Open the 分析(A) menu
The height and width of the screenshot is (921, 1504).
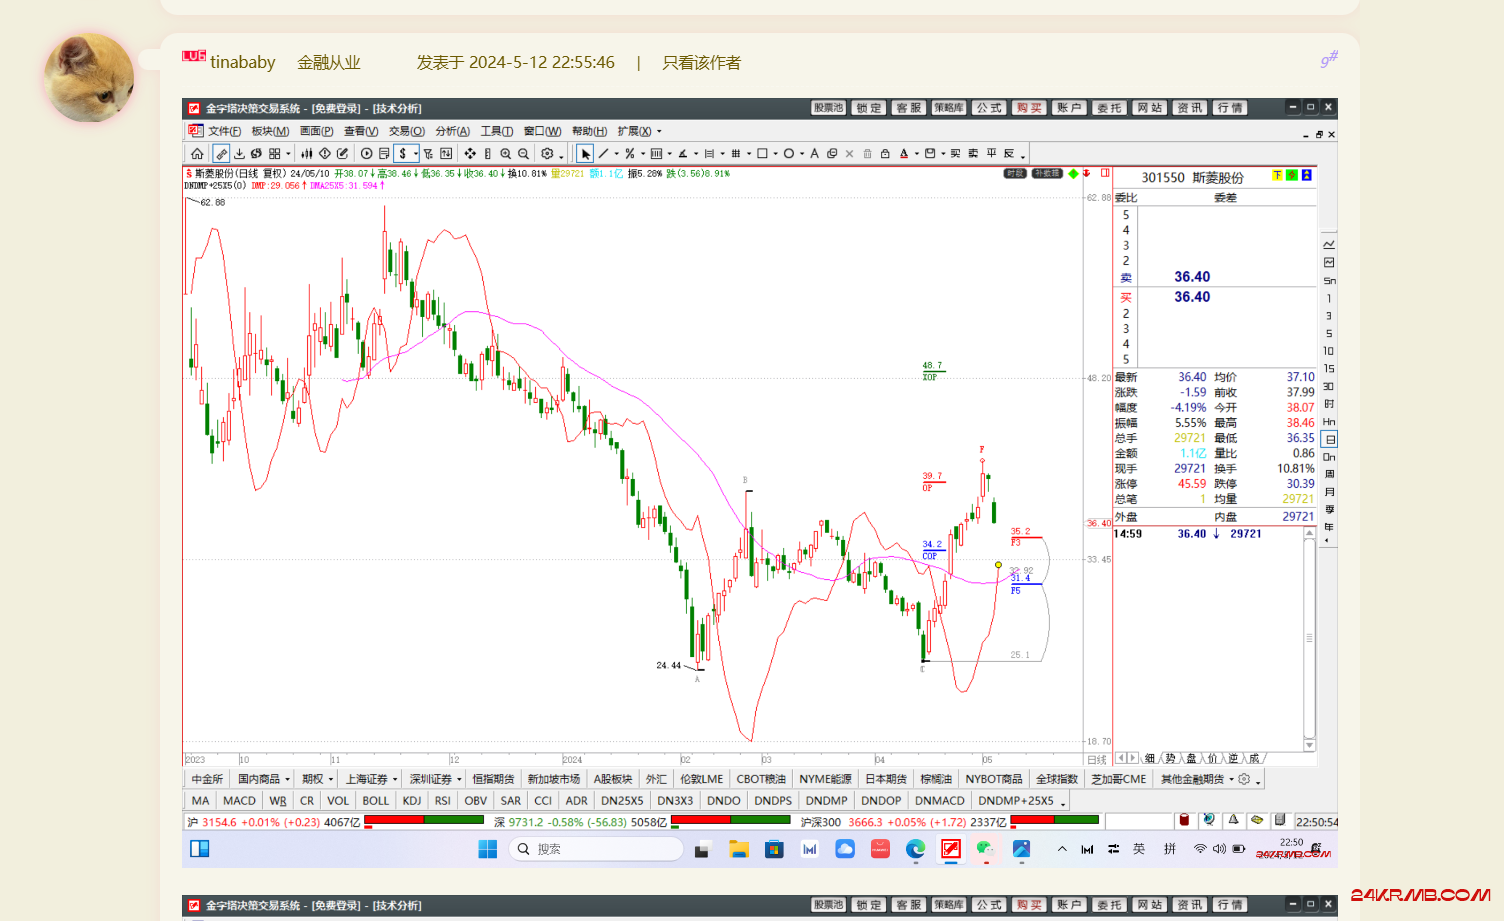[x=452, y=131]
